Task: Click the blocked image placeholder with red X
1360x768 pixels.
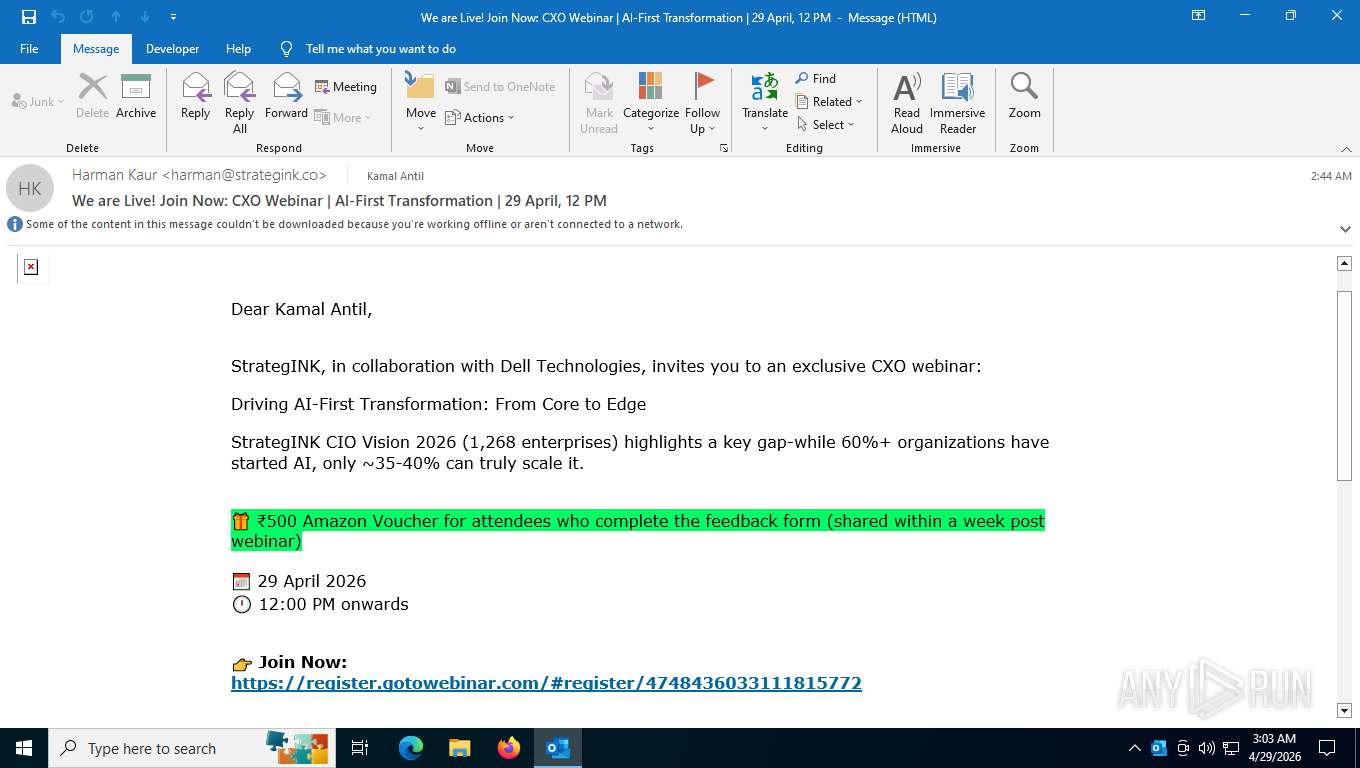Action: click(31, 267)
